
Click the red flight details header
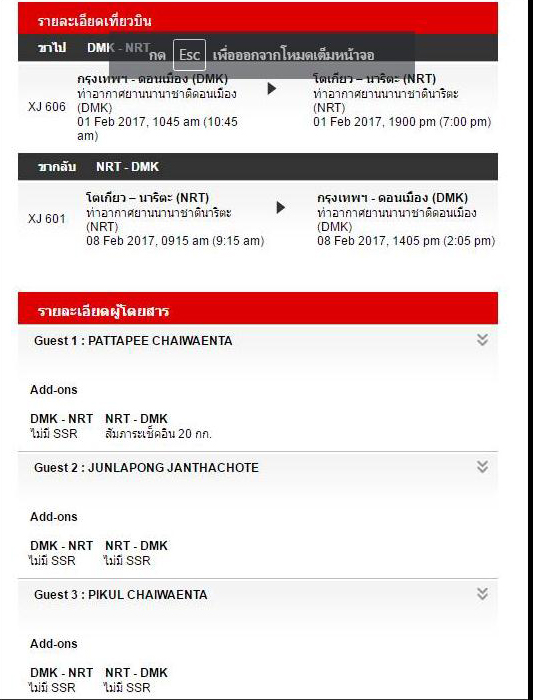[x=258, y=18]
